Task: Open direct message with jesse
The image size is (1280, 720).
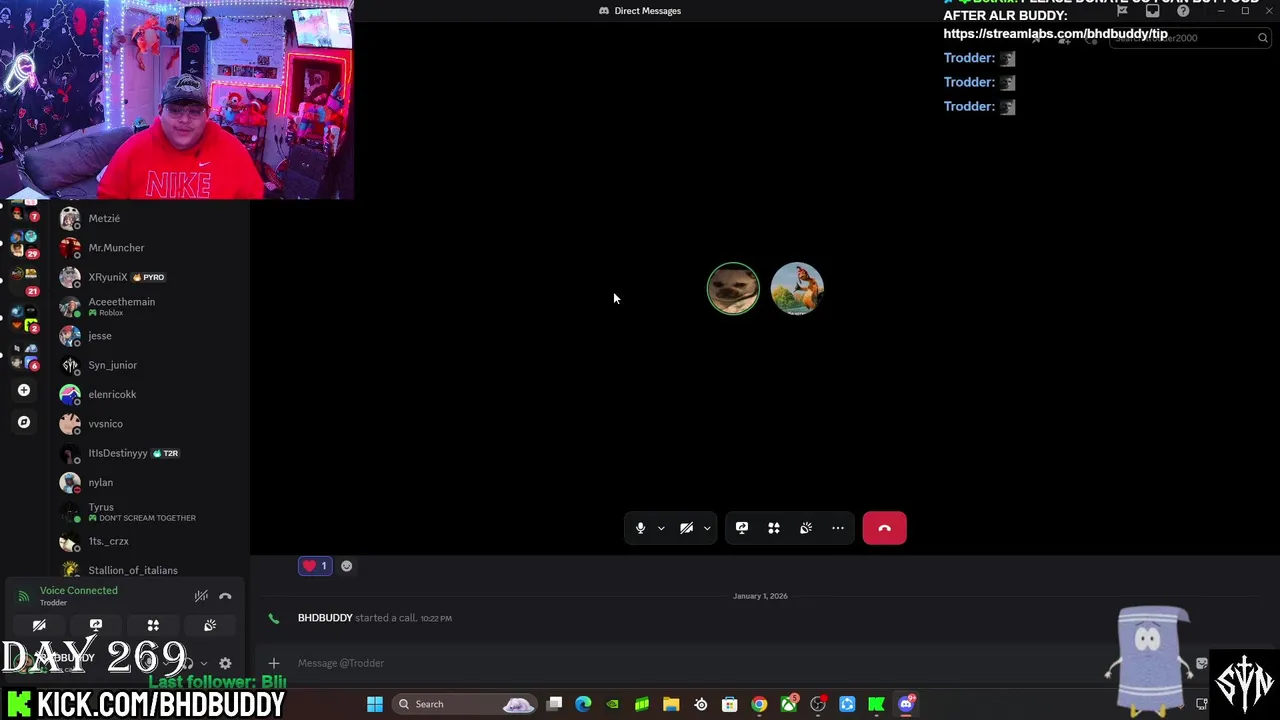Action: coord(150,336)
